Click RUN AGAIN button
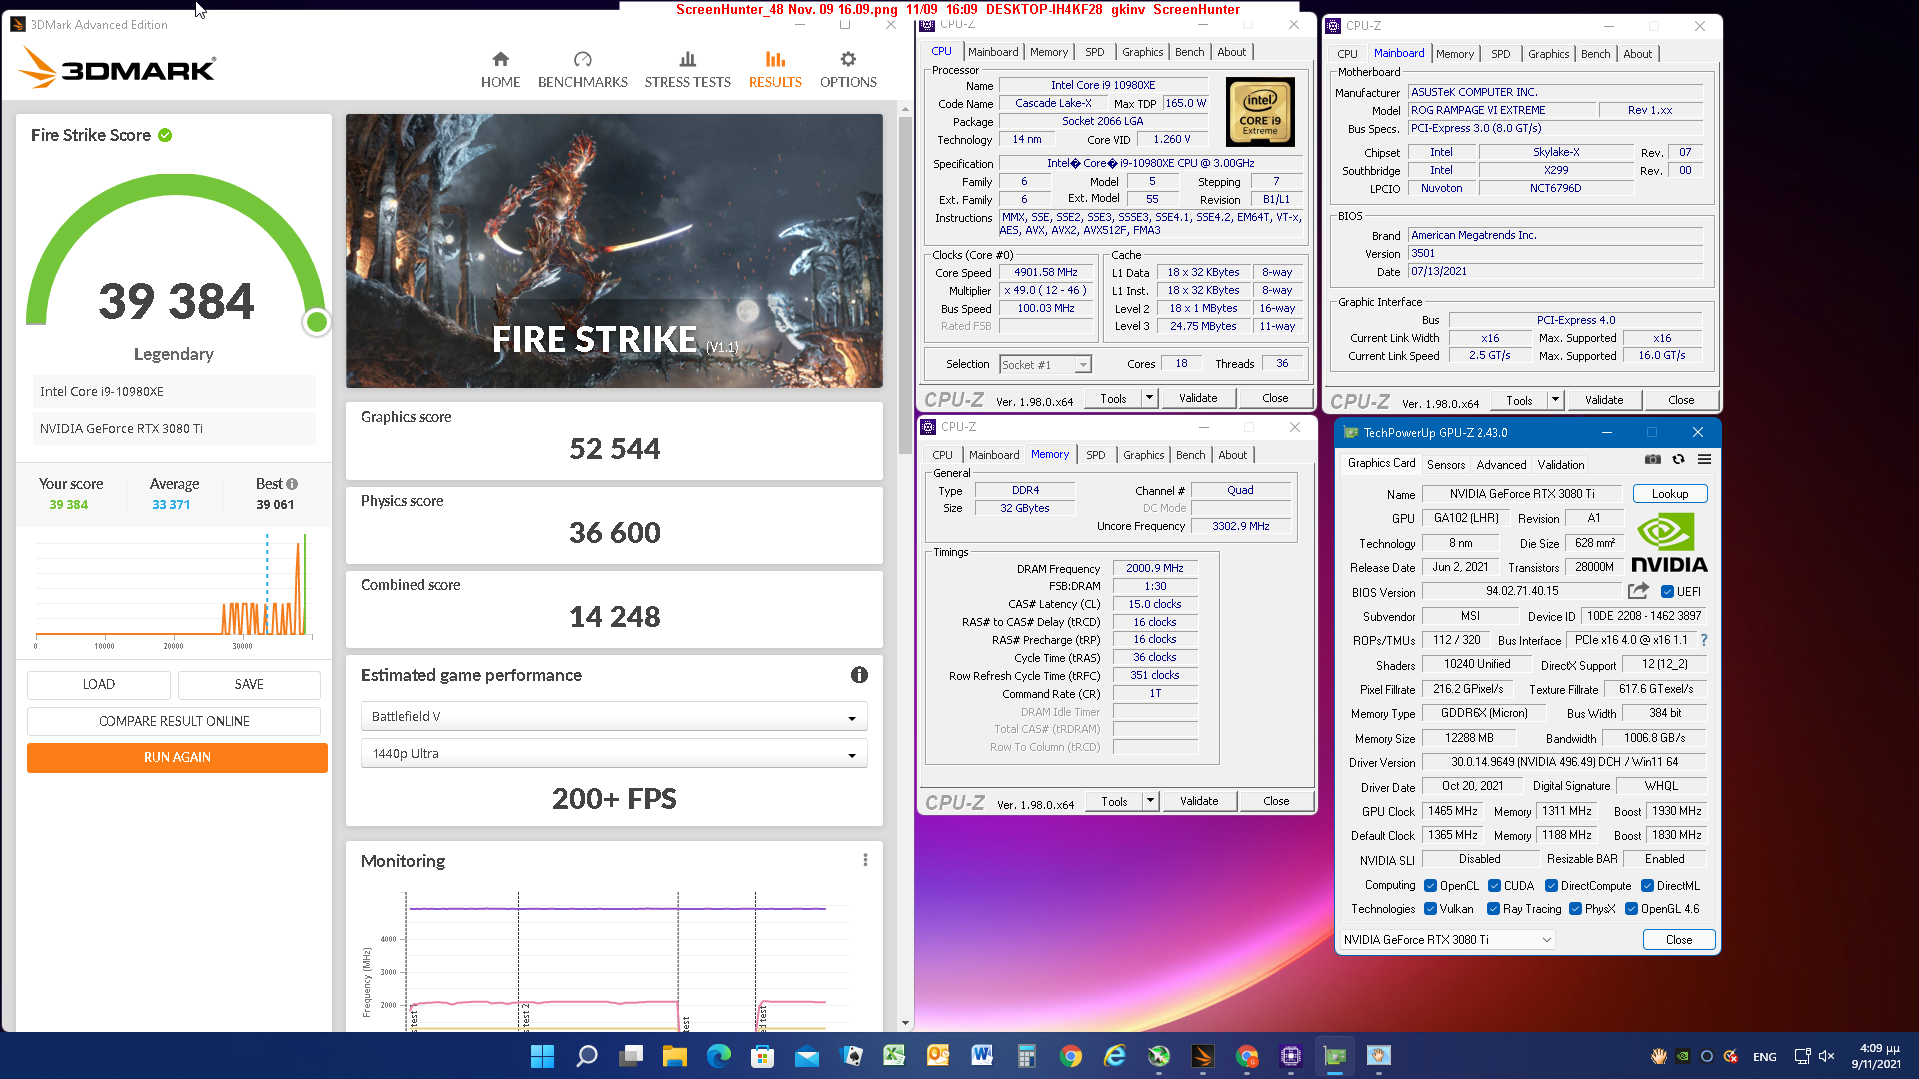 [177, 758]
